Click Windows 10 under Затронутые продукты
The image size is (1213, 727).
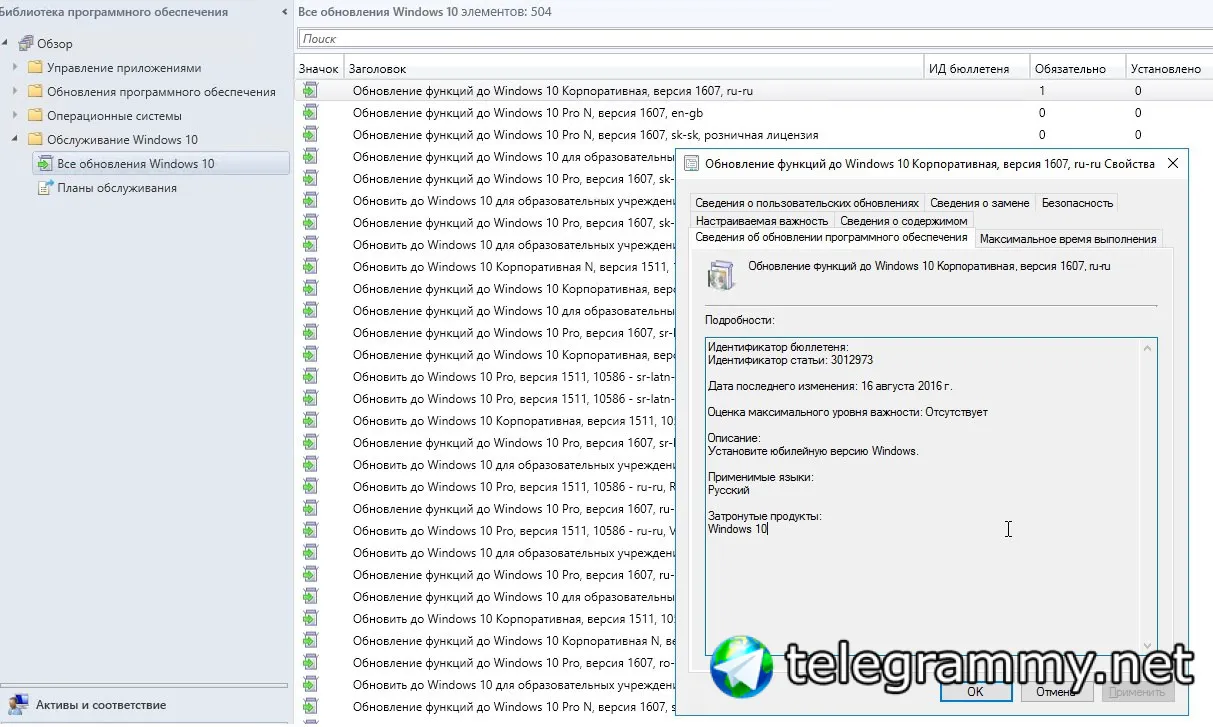pyautogui.click(x=738, y=529)
